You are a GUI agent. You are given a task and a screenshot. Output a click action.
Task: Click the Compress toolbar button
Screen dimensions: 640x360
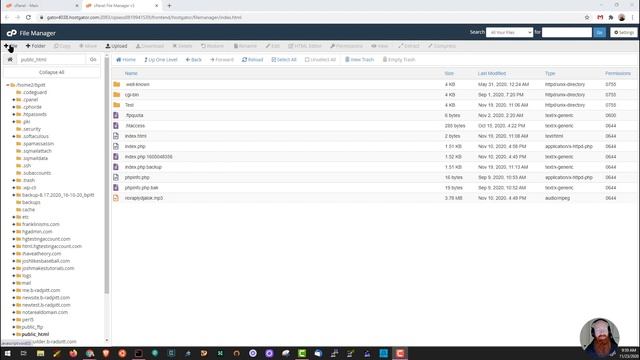pos(442,46)
